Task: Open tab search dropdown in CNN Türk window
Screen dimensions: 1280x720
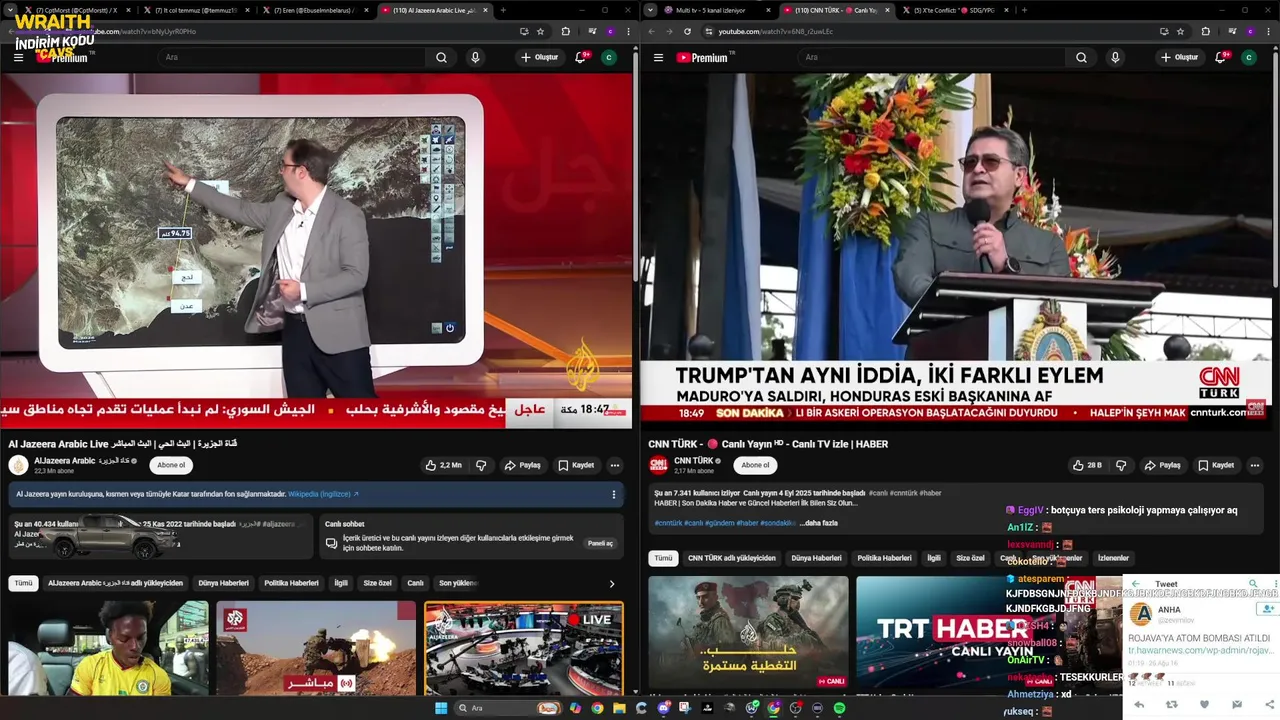Action: tap(652, 10)
